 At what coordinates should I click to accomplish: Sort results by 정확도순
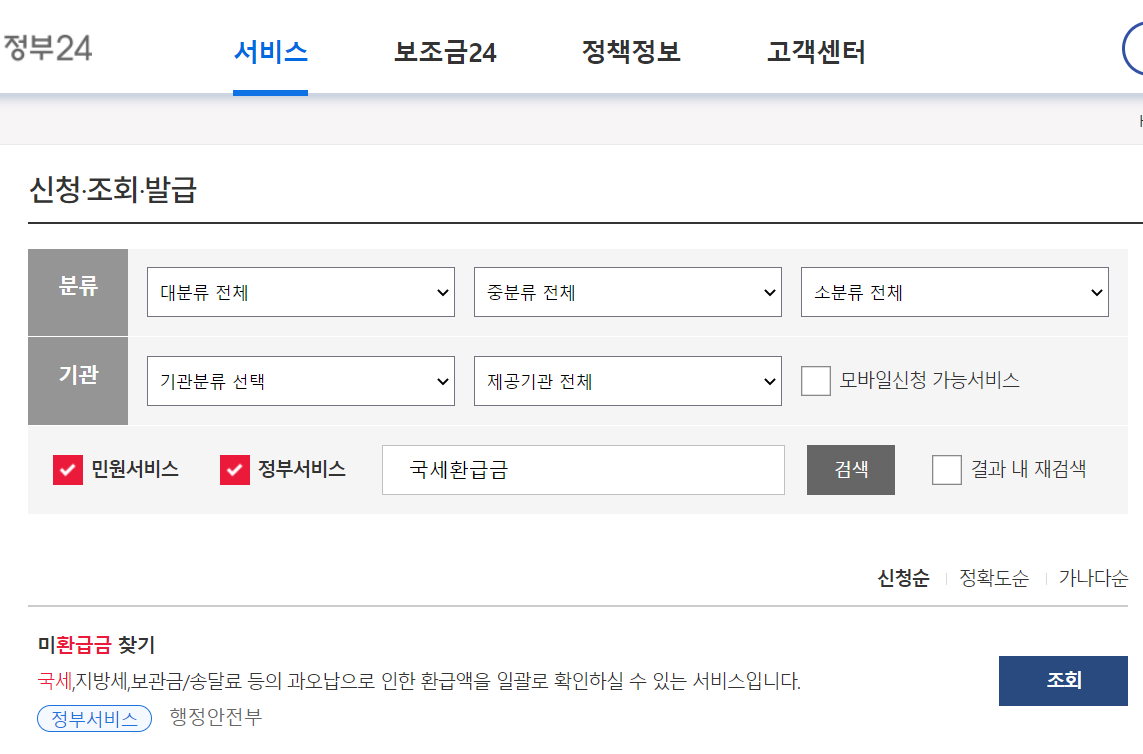(x=992, y=578)
